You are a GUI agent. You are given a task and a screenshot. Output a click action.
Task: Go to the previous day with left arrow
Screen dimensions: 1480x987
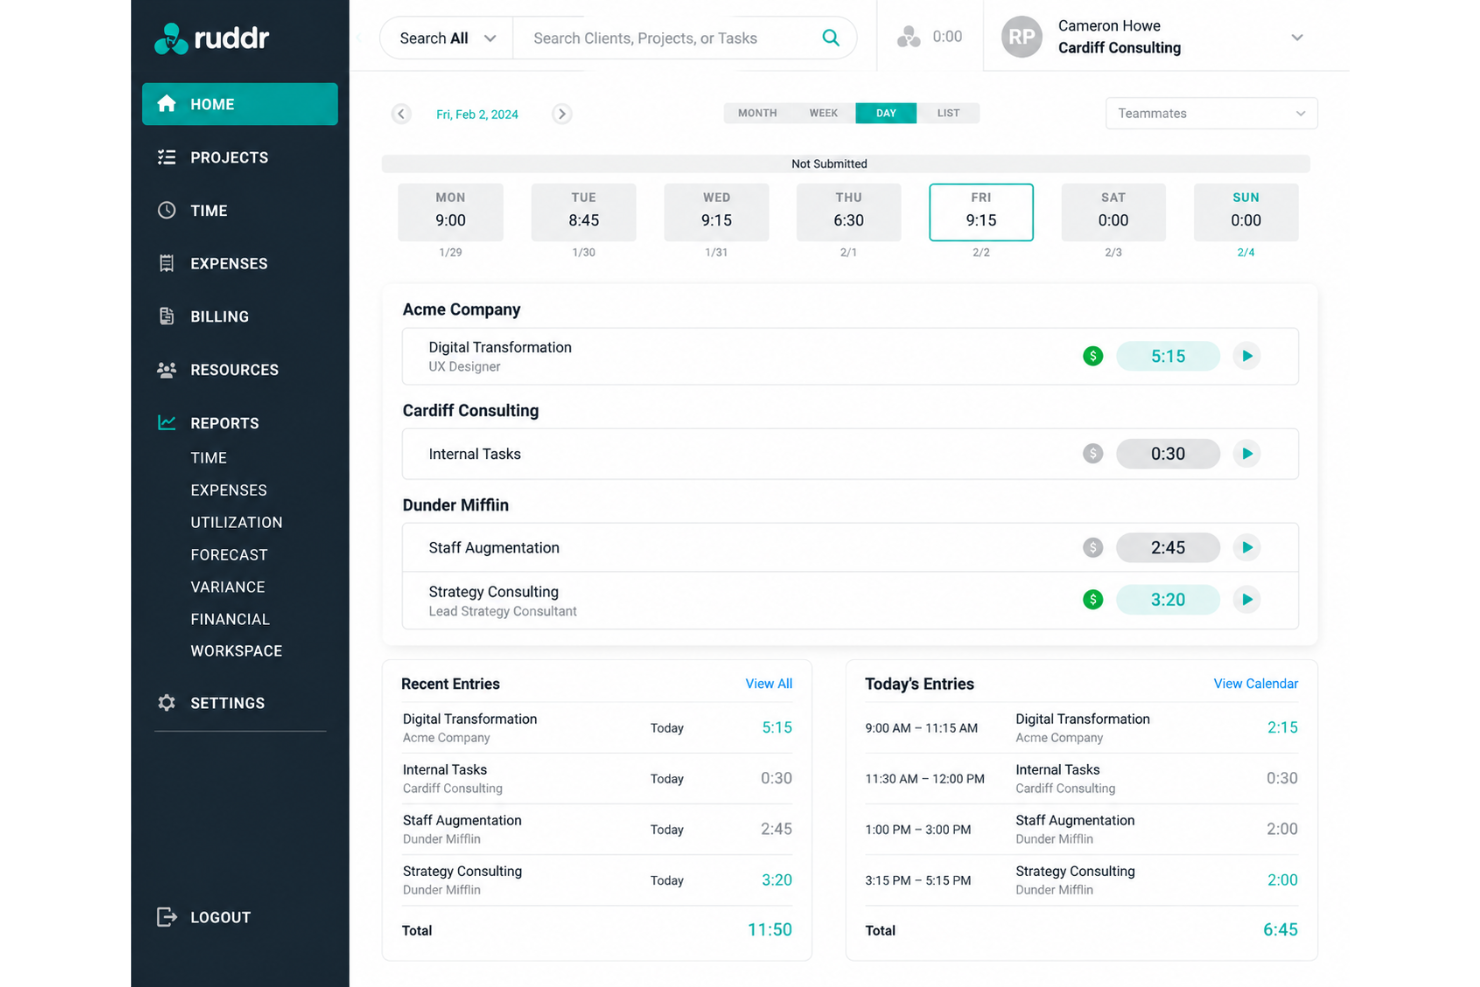pyautogui.click(x=401, y=114)
